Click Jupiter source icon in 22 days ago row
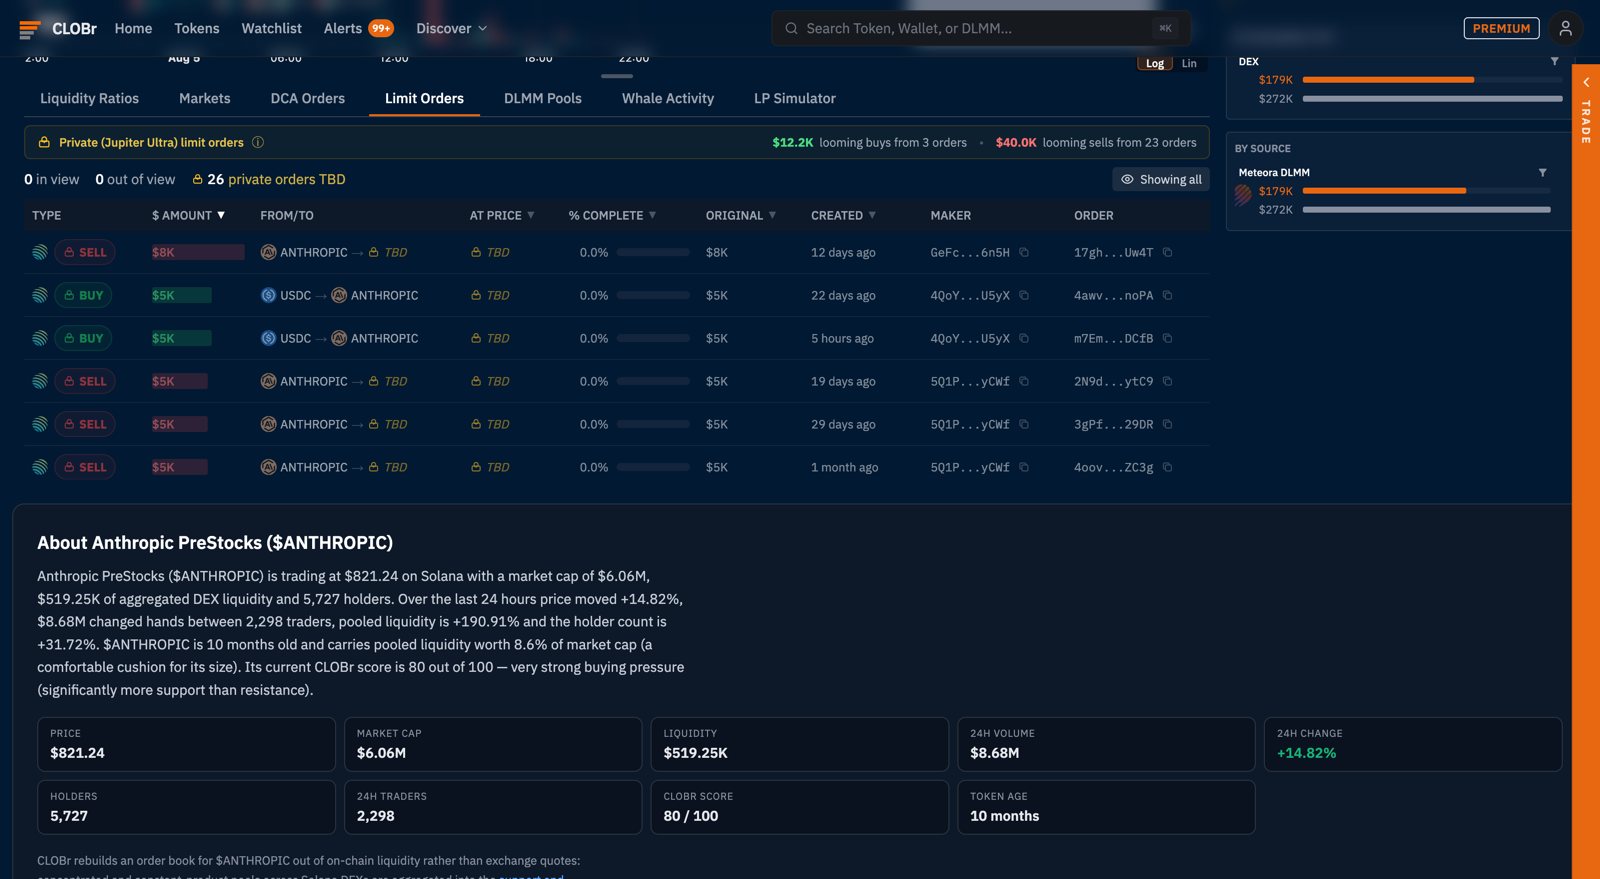The height and width of the screenshot is (879, 1600). pyautogui.click(x=40, y=295)
